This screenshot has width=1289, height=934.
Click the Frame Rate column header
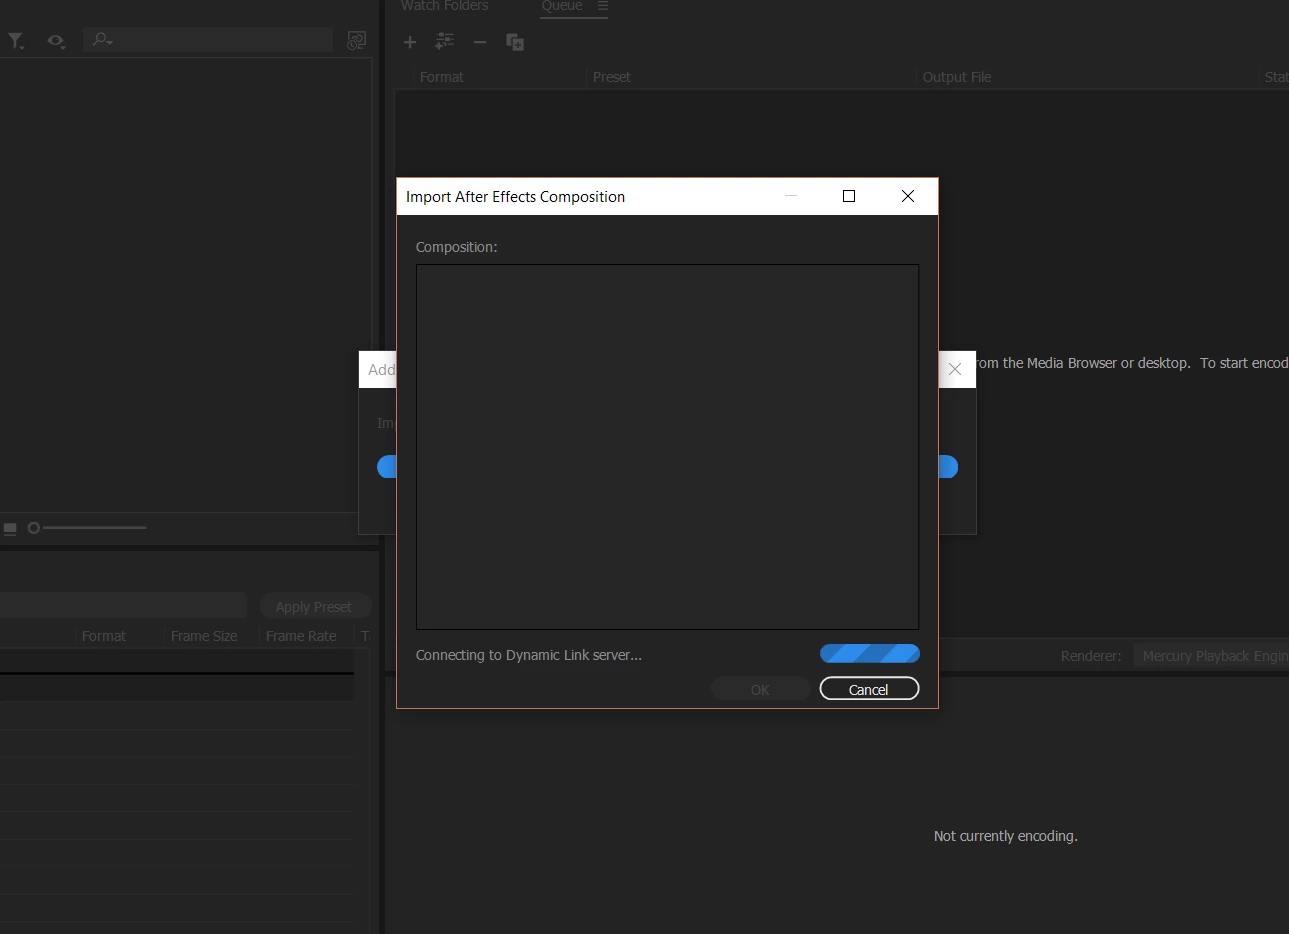click(x=301, y=636)
